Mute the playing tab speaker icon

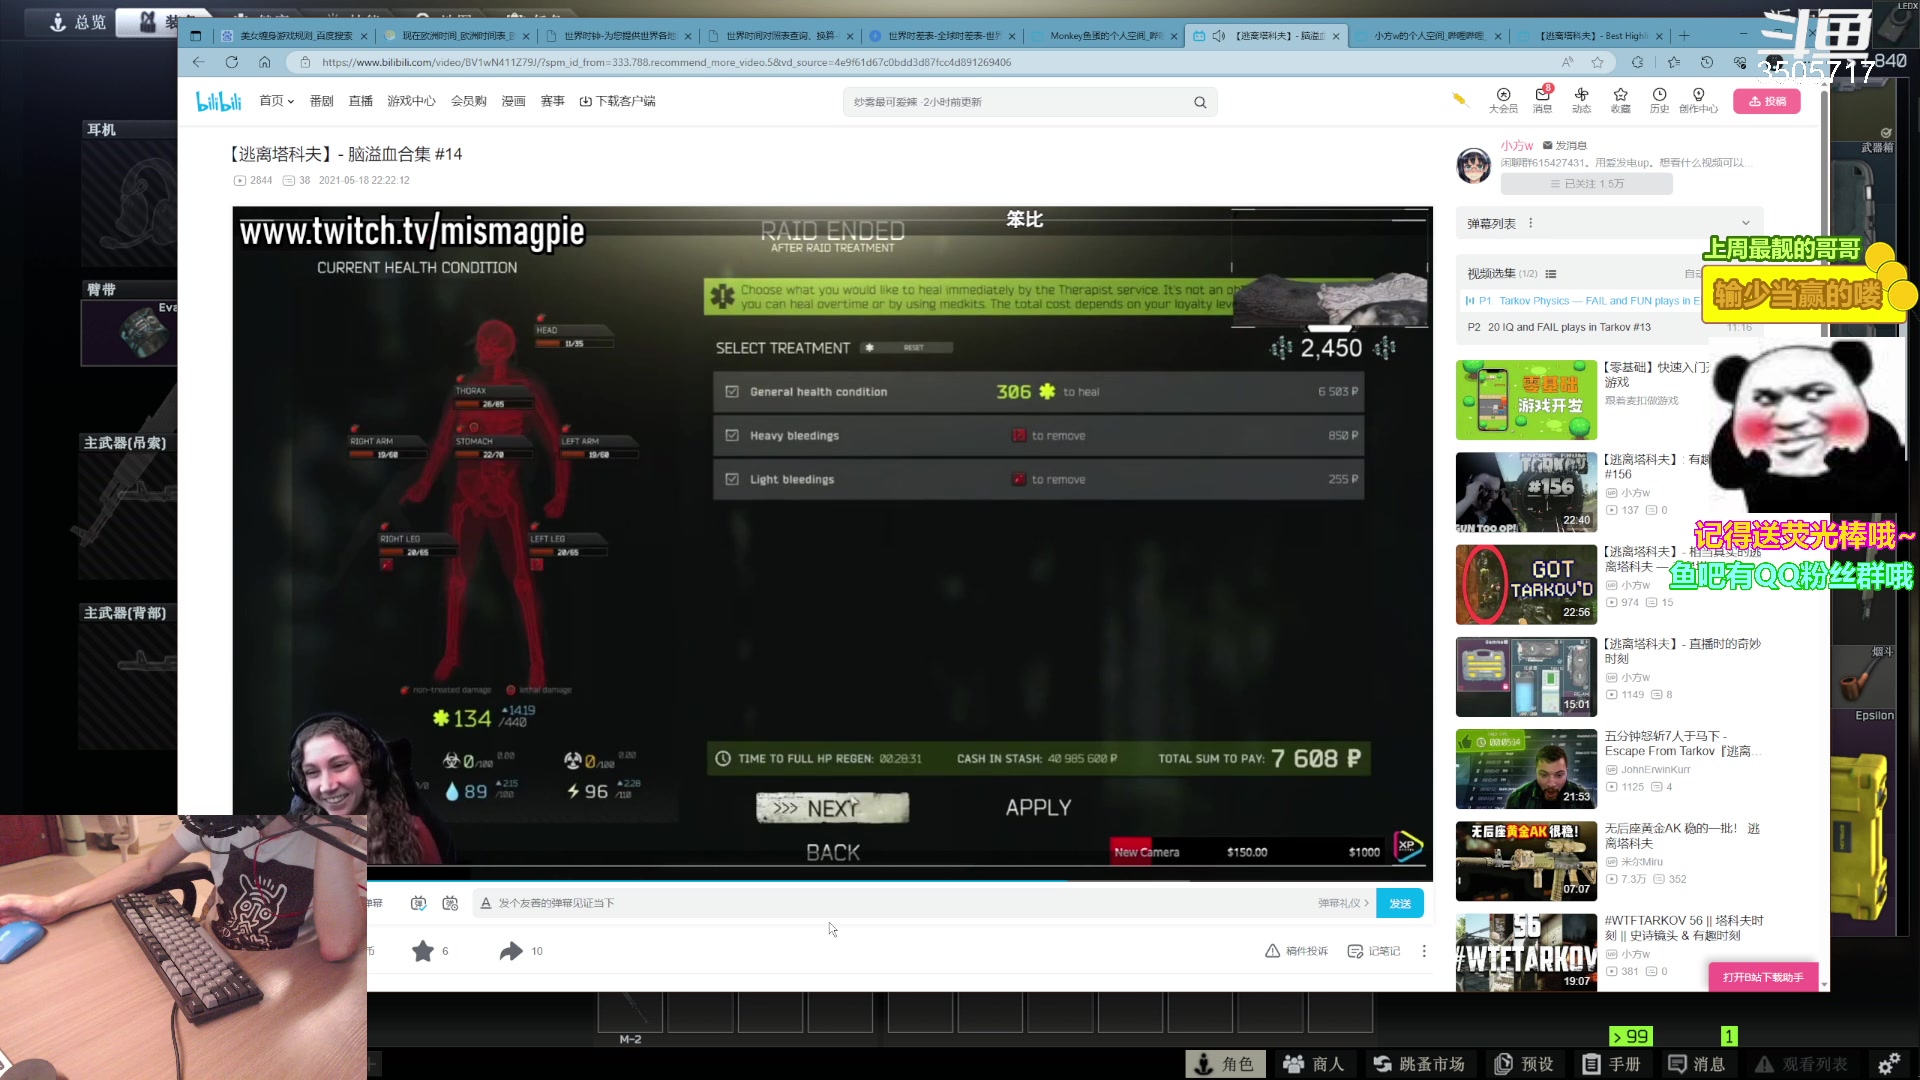1218,35
